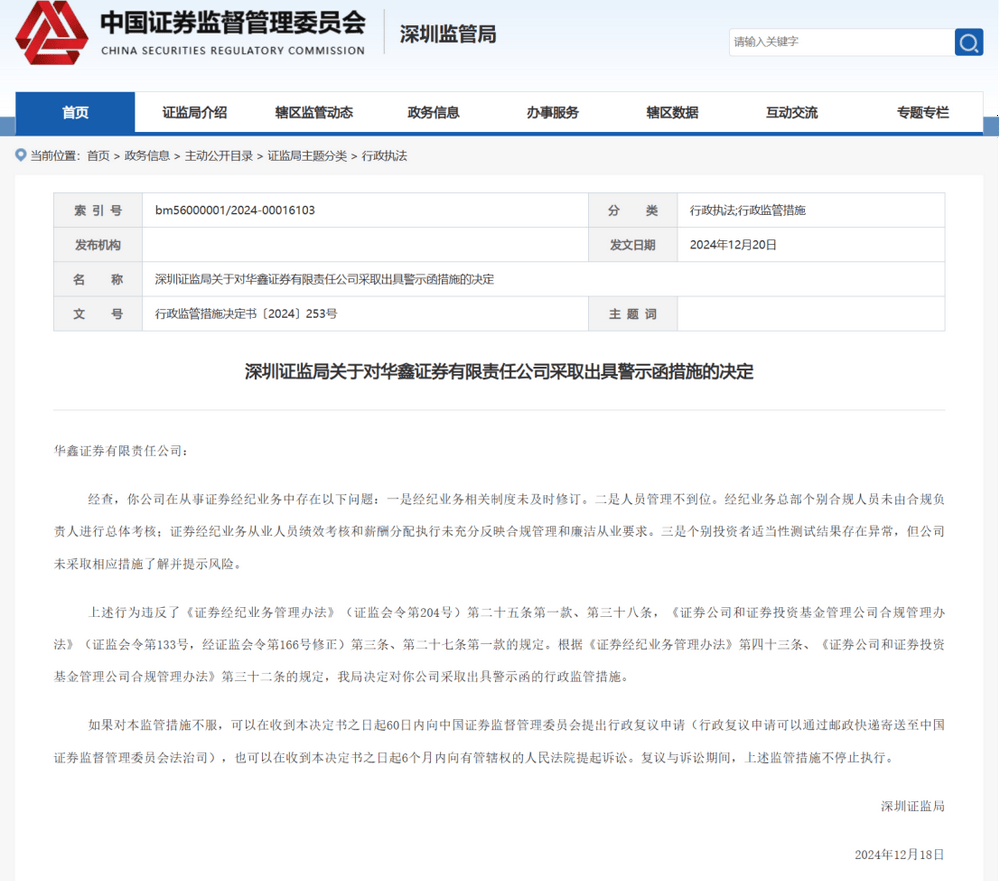The image size is (1000, 881).
Task: Click the 文号 table label
Action: pyautogui.click(x=98, y=314)
